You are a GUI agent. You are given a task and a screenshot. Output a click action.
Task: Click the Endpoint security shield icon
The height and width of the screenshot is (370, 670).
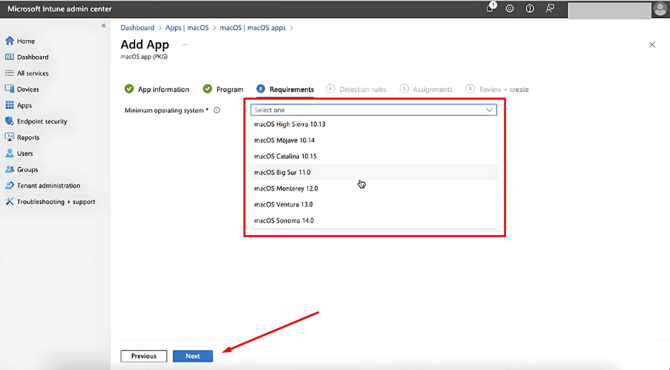point(9,121)
